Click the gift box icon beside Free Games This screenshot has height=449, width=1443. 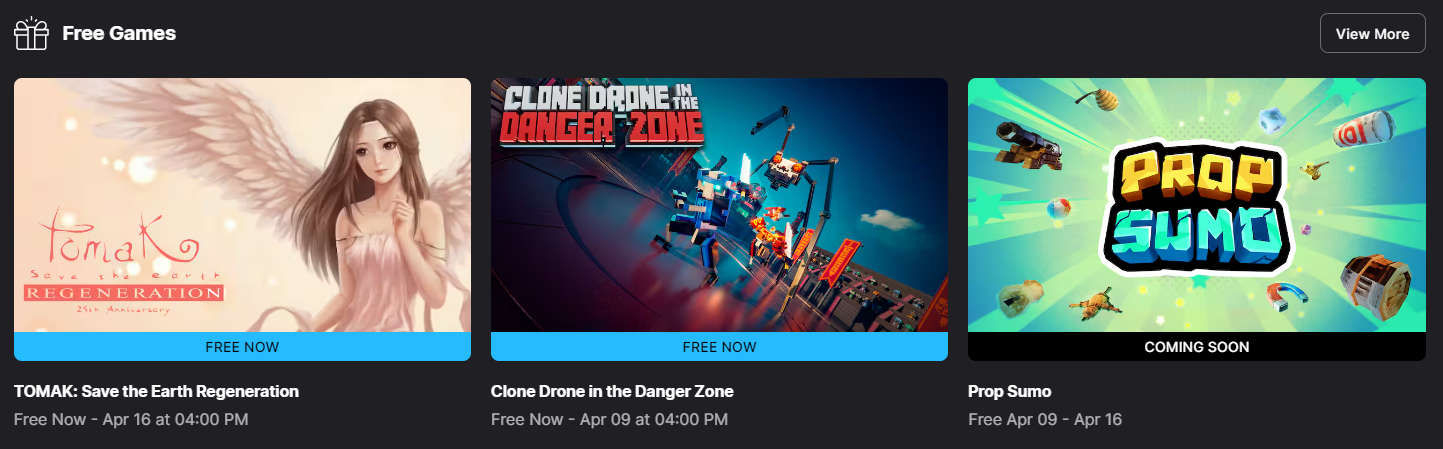[x=31, y=33]
